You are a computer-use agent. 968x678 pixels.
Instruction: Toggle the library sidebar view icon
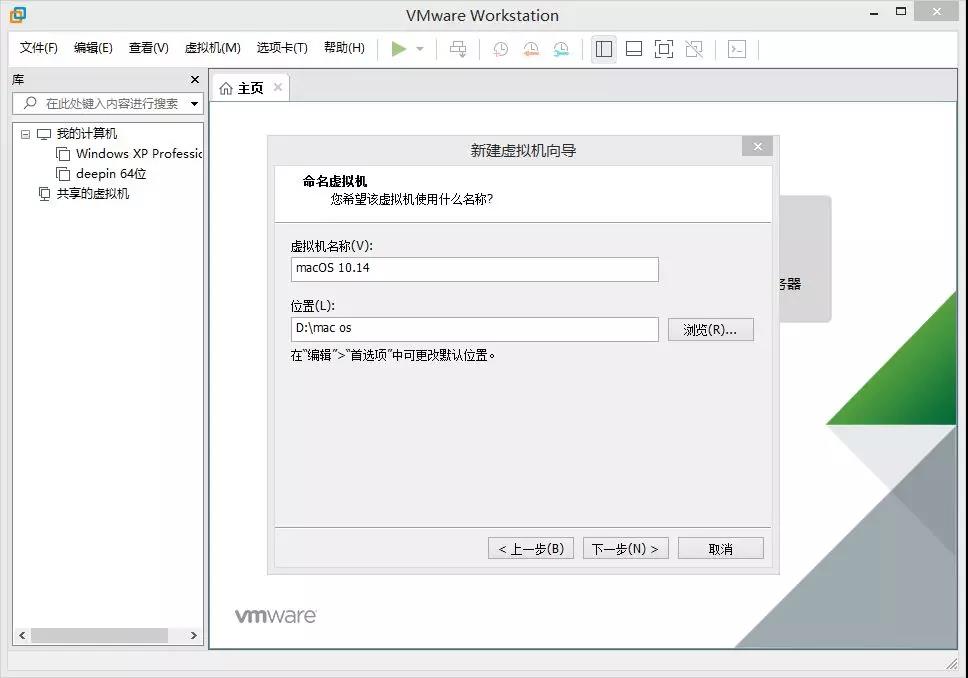(604, 49)
